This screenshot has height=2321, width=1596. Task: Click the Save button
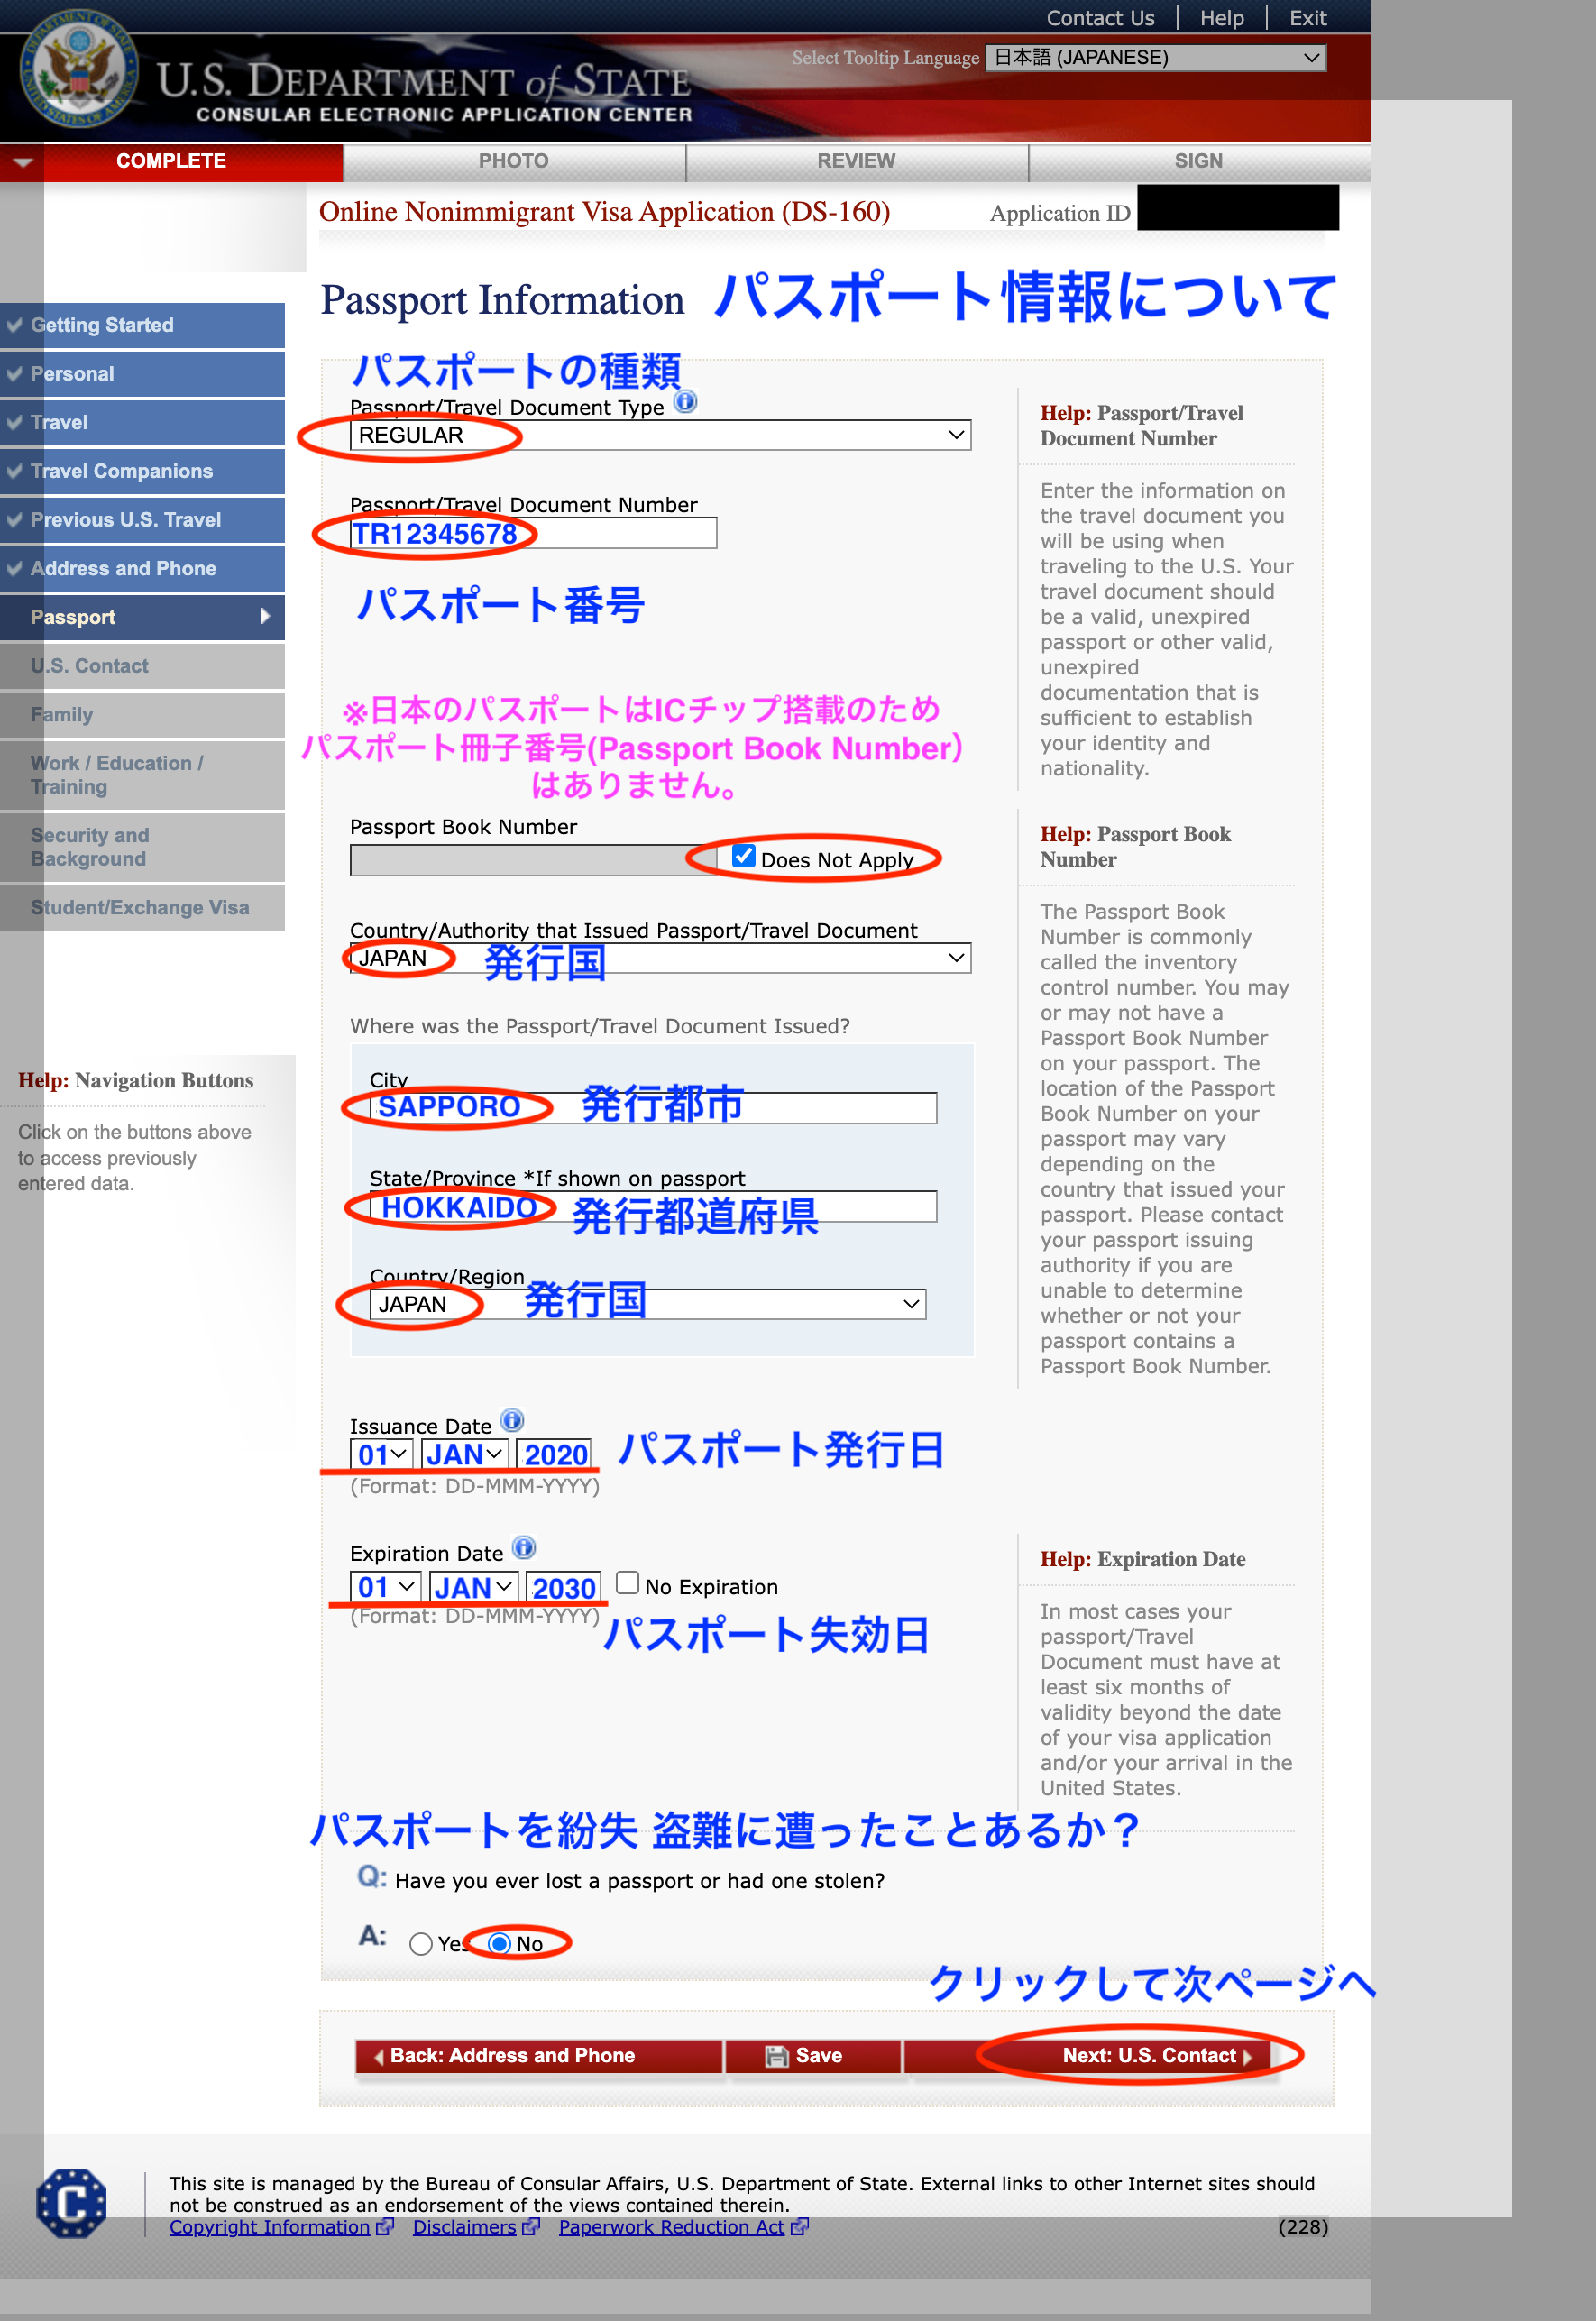813,2055
